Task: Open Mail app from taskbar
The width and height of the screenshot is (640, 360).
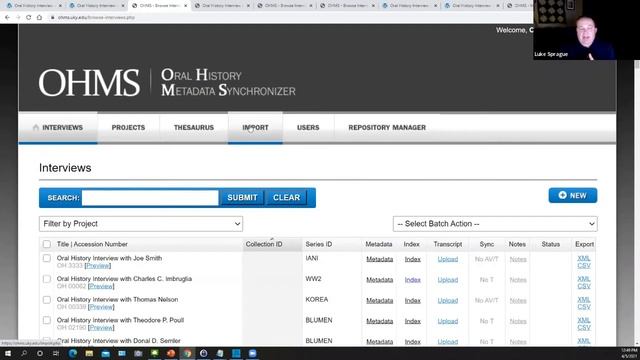Action: (105, 353)
